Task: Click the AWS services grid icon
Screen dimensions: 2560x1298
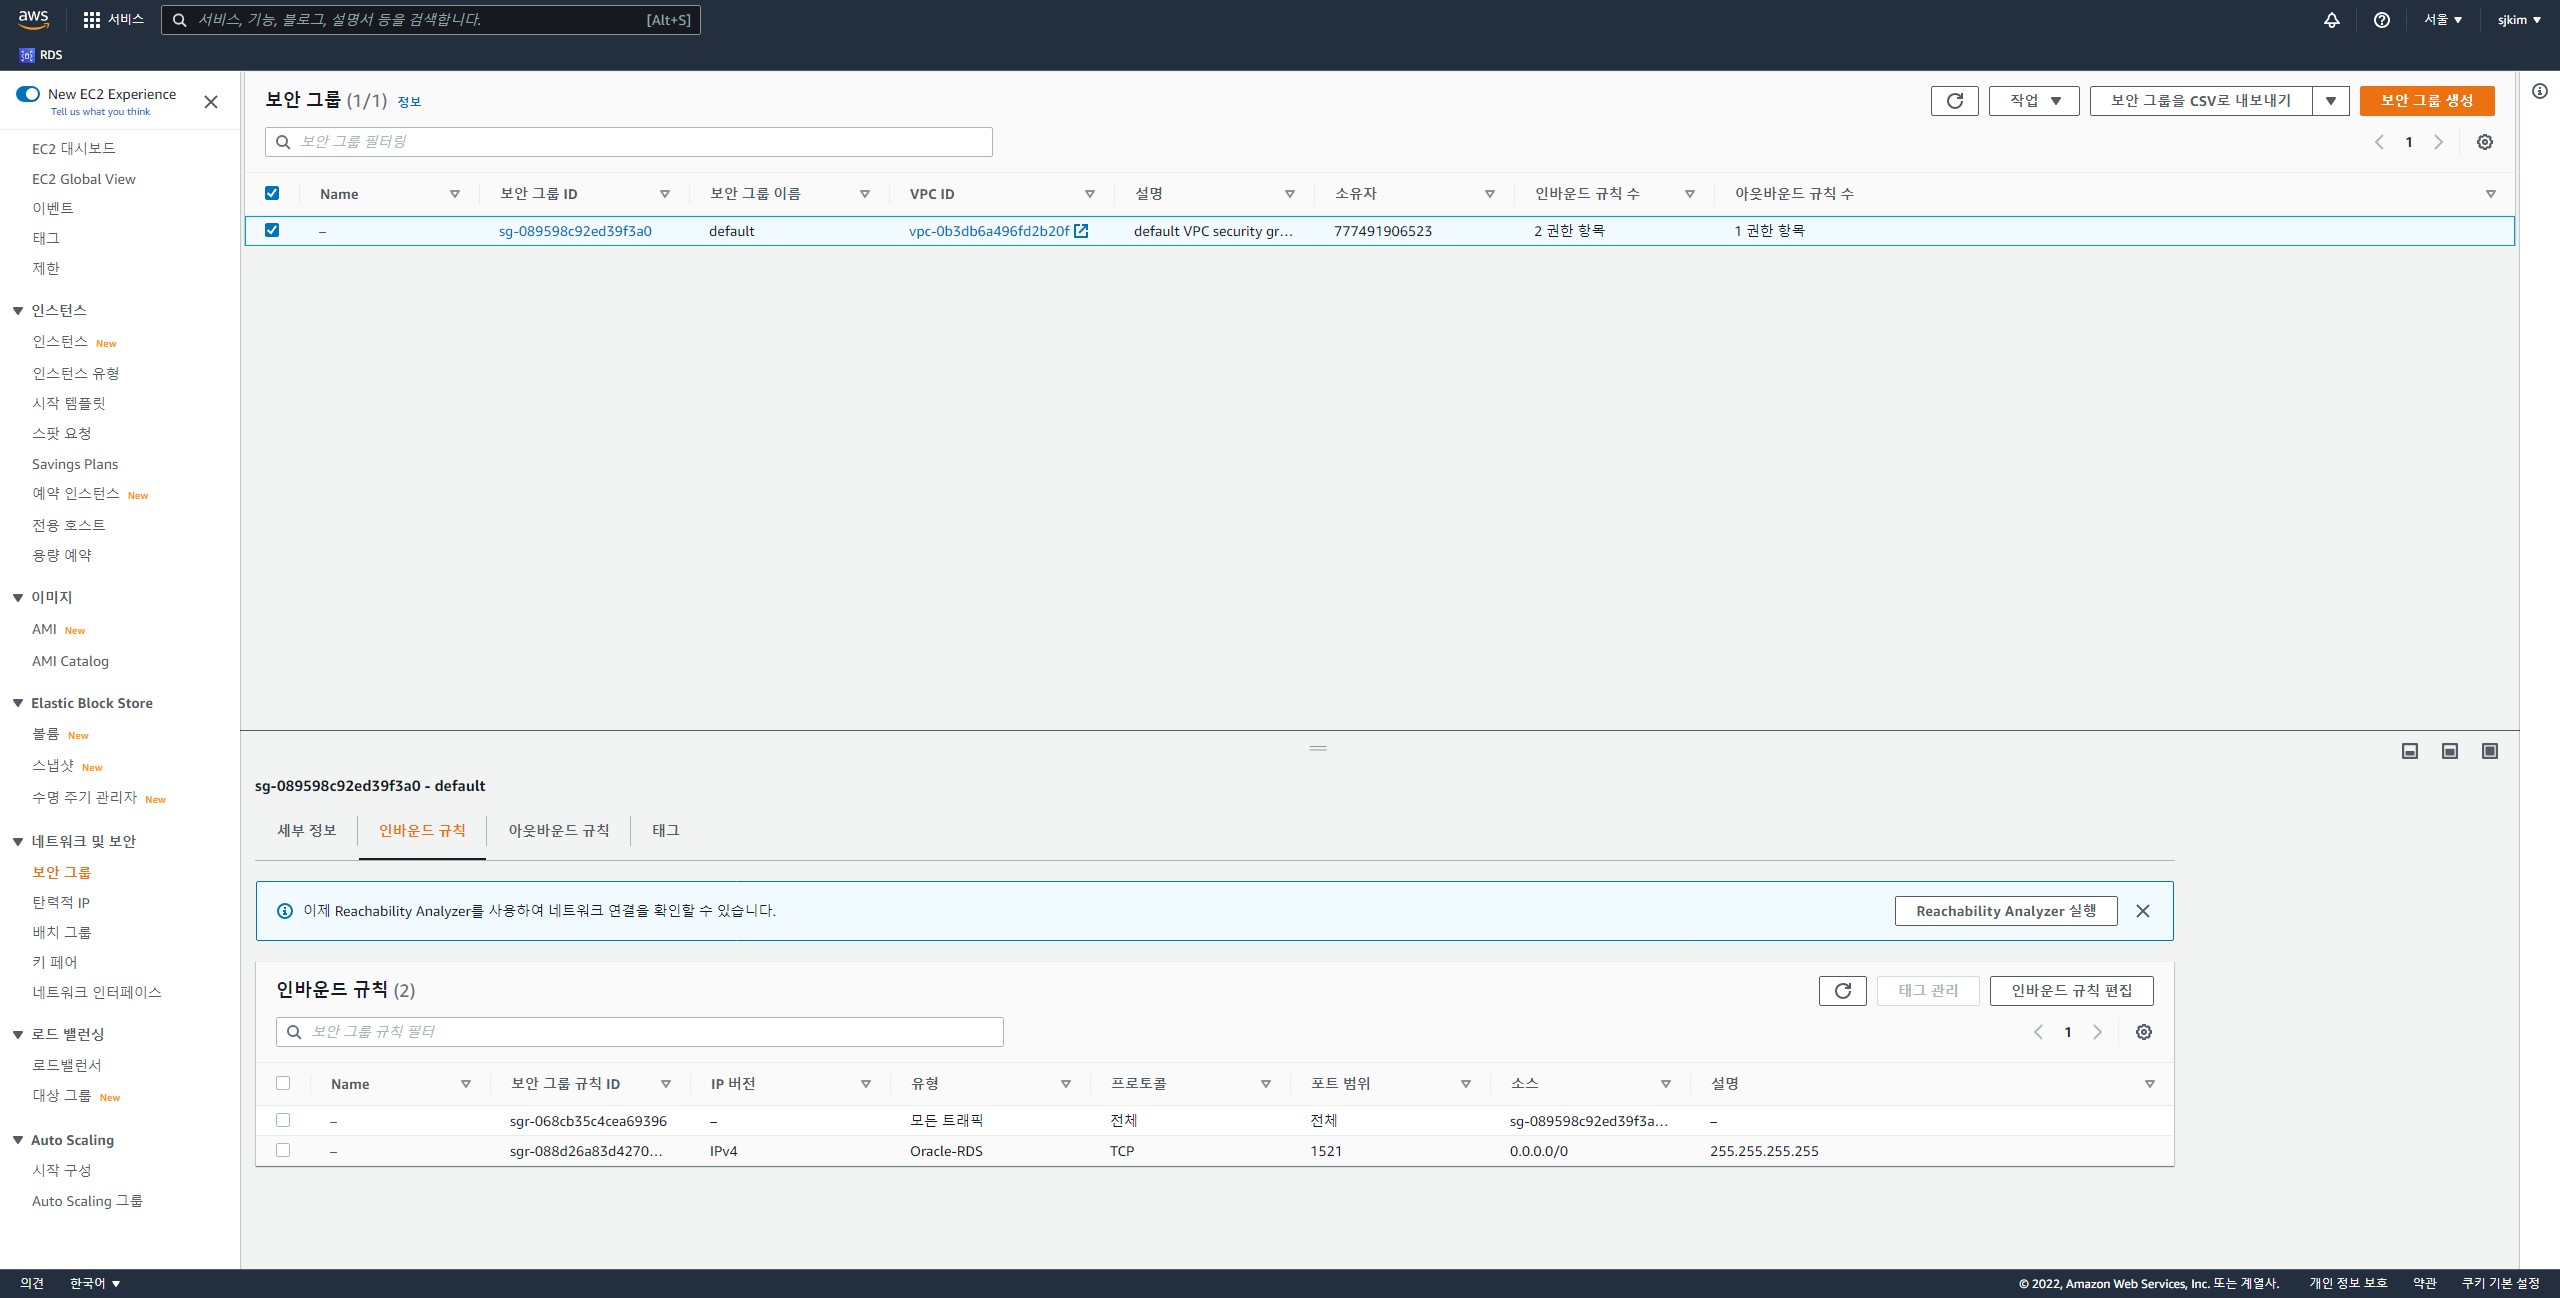Action: point(92,20)
